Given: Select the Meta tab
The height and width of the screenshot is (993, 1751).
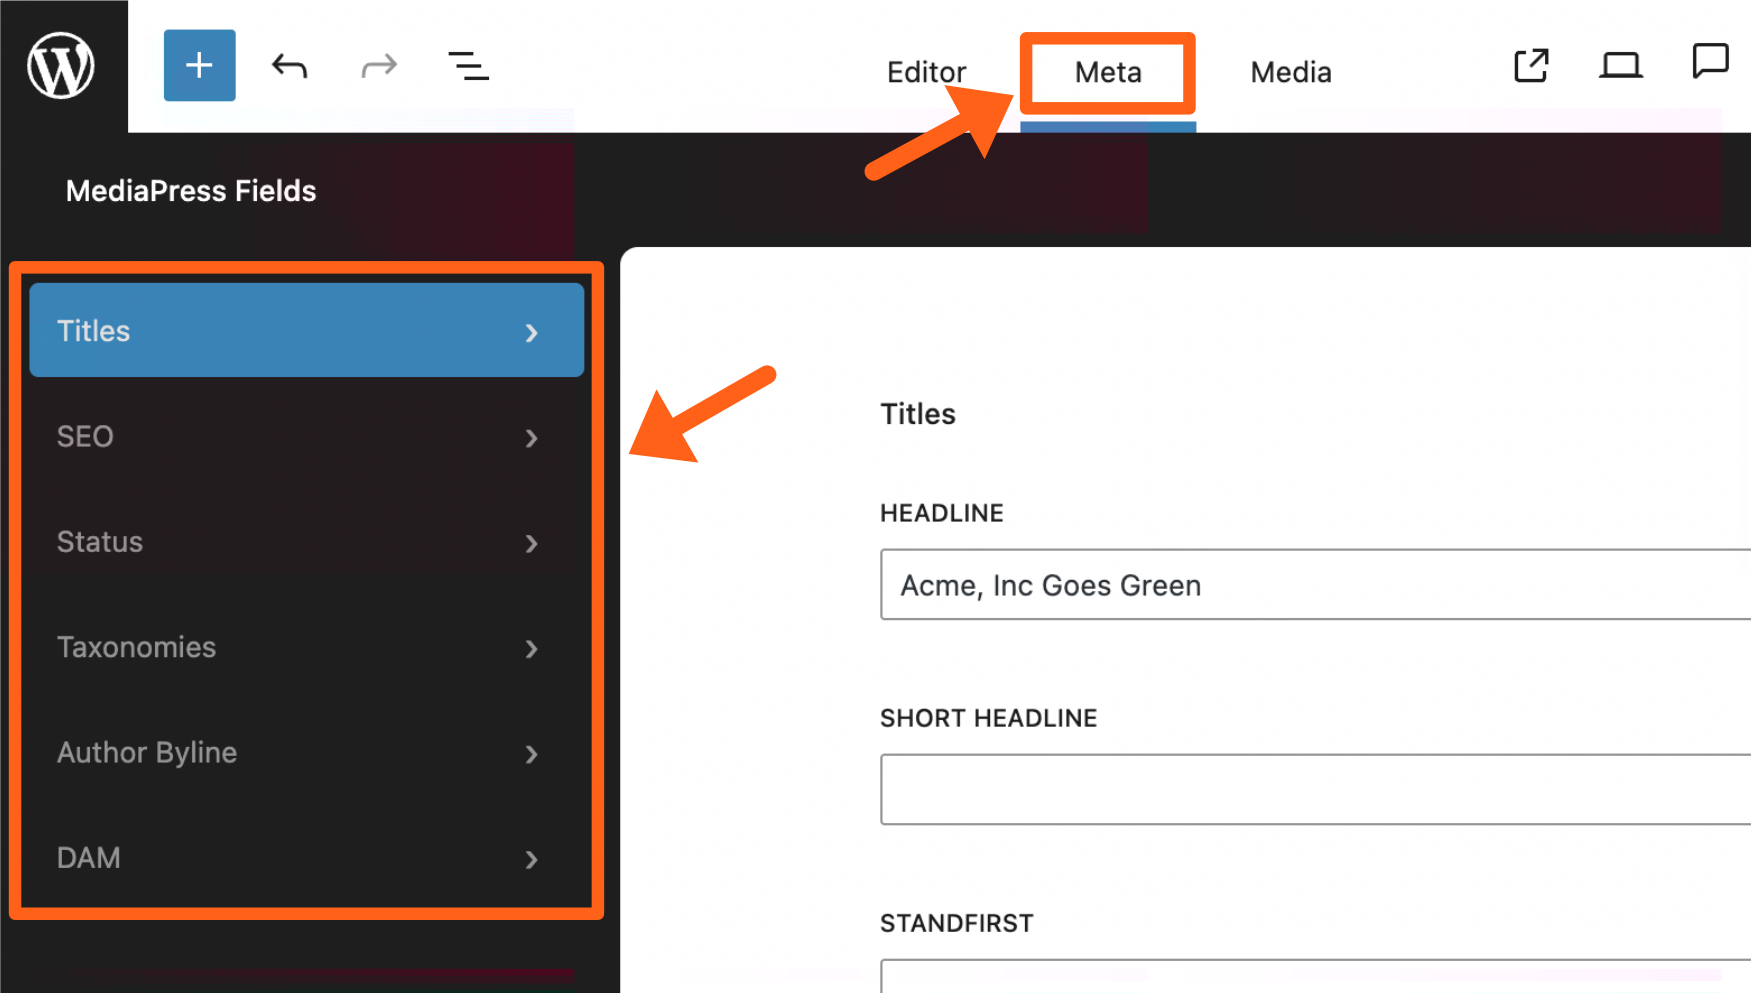Looking at the screenshot, I should [1107, 72].
